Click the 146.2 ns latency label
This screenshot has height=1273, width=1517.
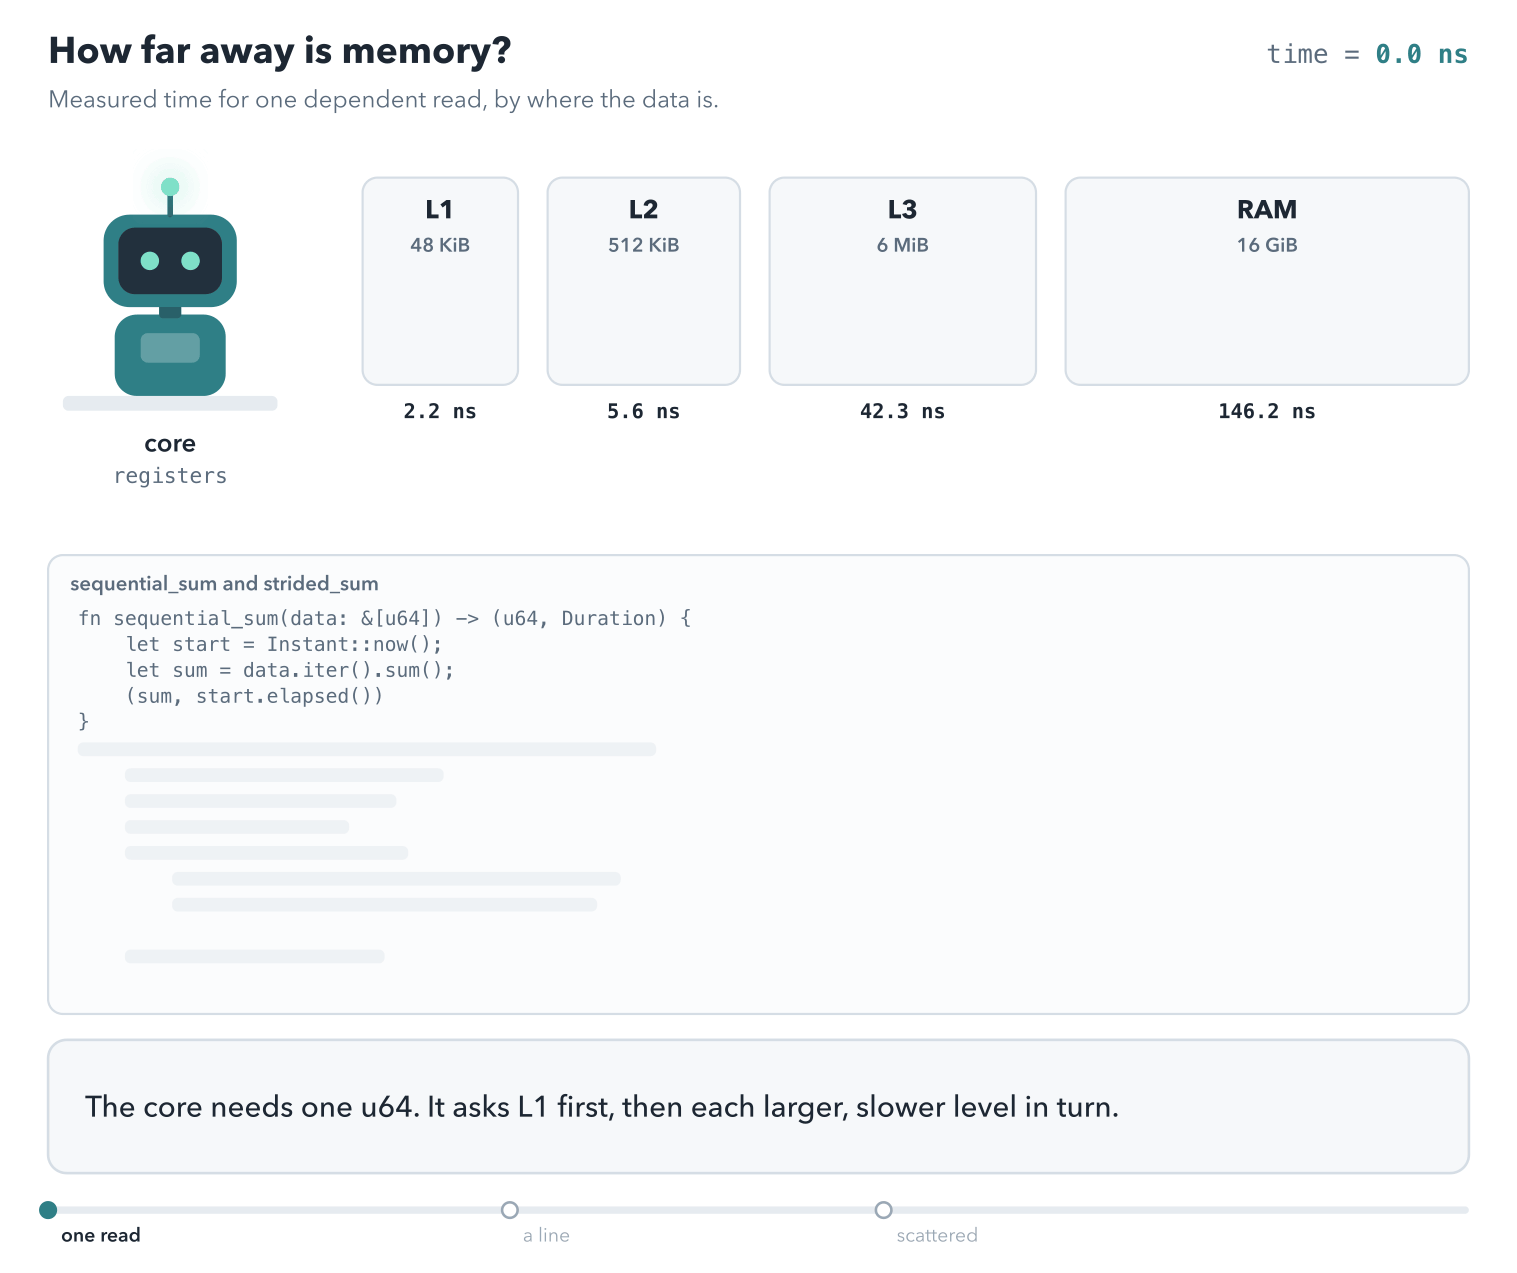[1267, 411]
